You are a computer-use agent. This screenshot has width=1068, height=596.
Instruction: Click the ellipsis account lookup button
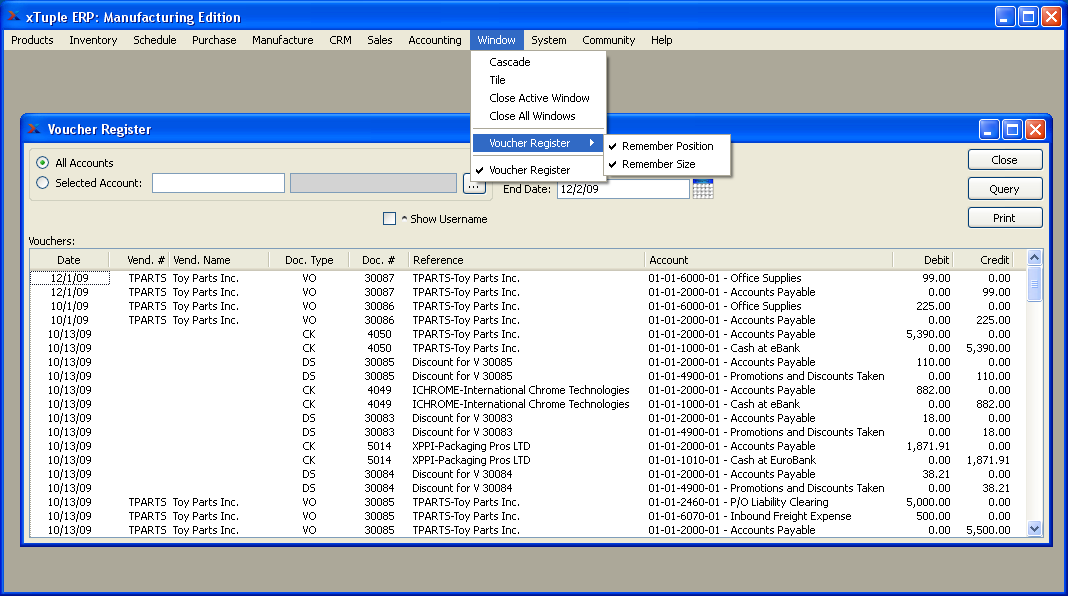(x=475, y=184)
